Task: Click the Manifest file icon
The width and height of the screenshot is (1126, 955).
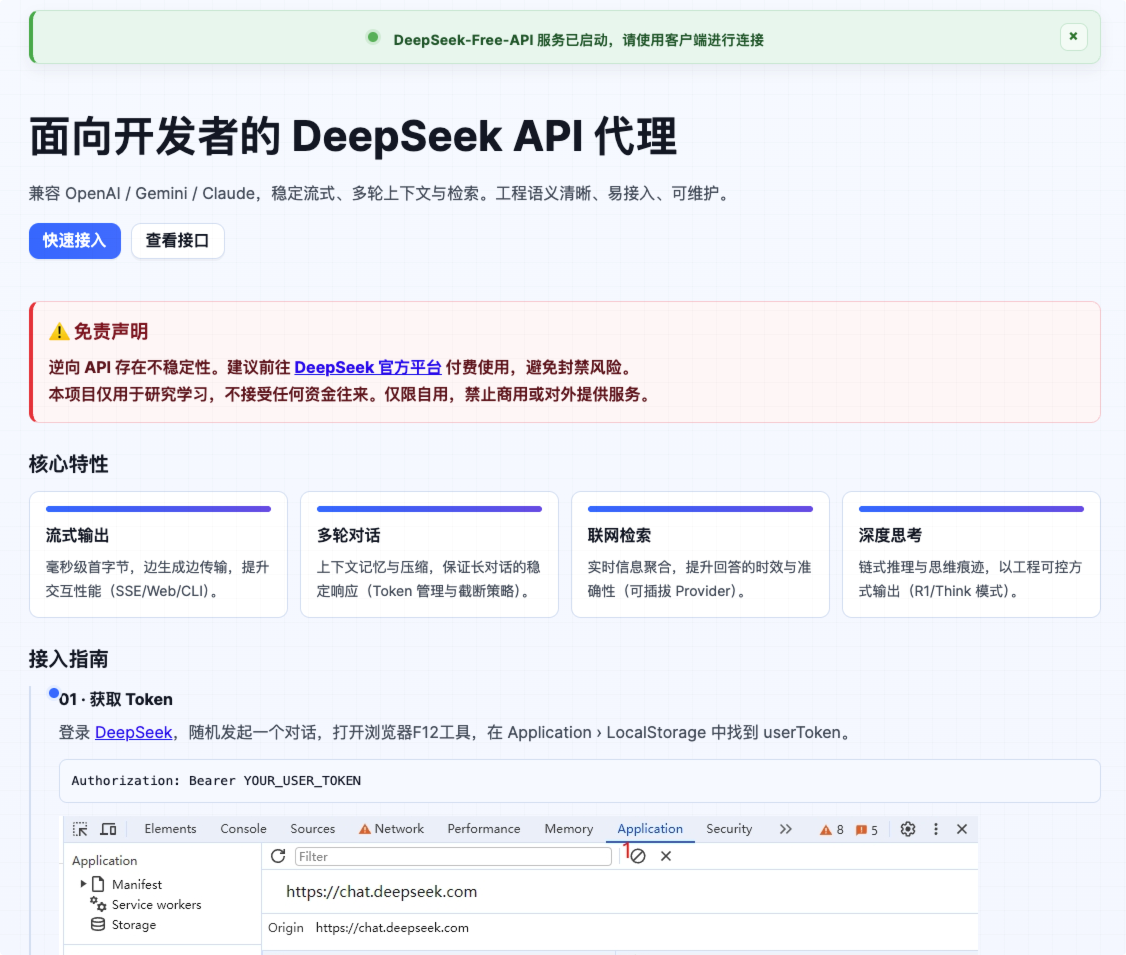Action: coord(98,884)
